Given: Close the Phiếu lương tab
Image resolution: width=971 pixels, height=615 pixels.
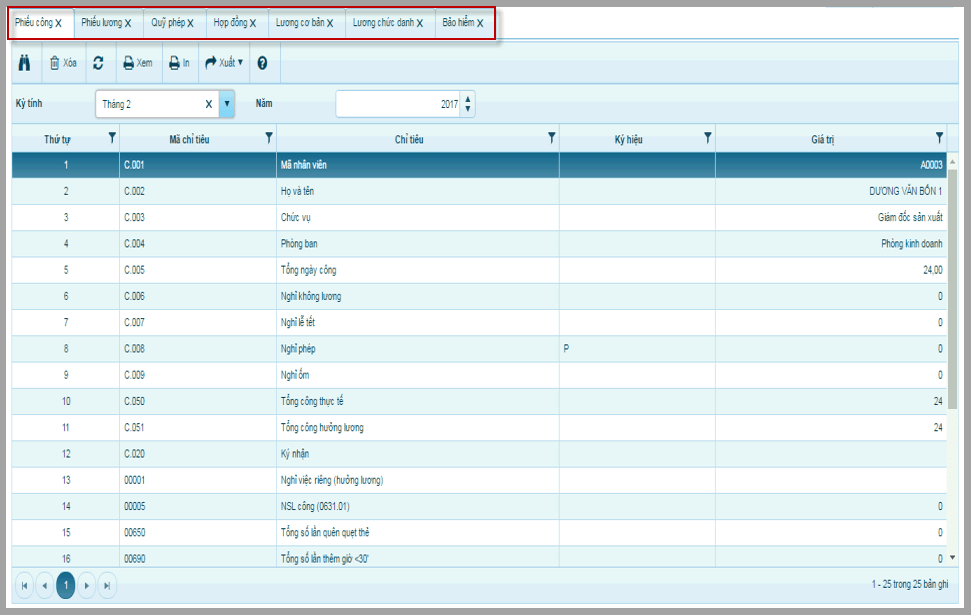Looking at the screenshot, I should 128,23.
